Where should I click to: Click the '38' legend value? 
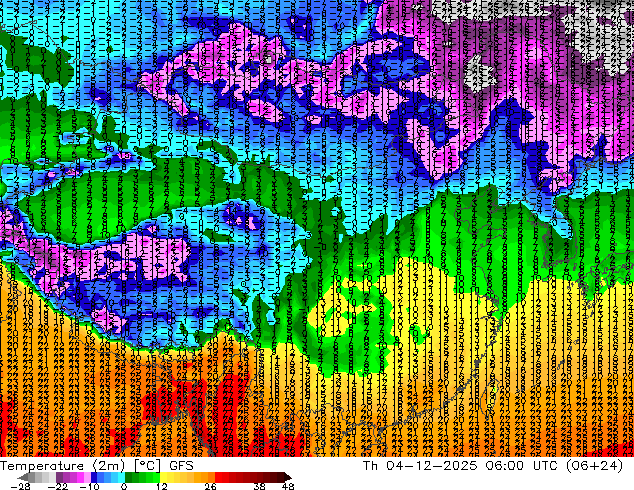click(260, 486)
